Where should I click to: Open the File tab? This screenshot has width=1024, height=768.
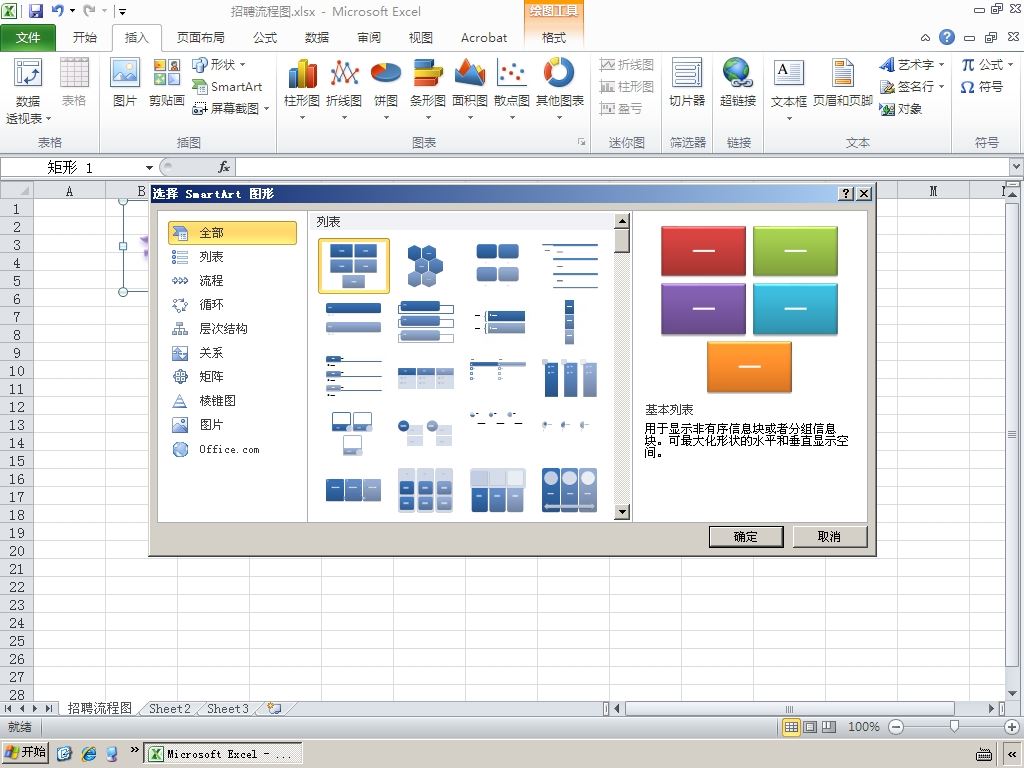pyautogui.click(x=28, y=38)
